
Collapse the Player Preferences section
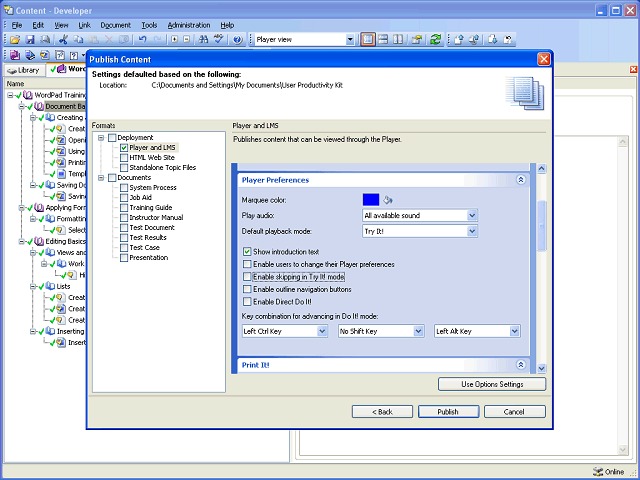click(x=521, y=180)
